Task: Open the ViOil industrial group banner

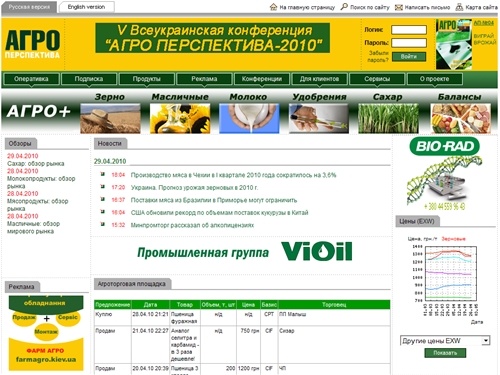Action: tap(245, 252)
